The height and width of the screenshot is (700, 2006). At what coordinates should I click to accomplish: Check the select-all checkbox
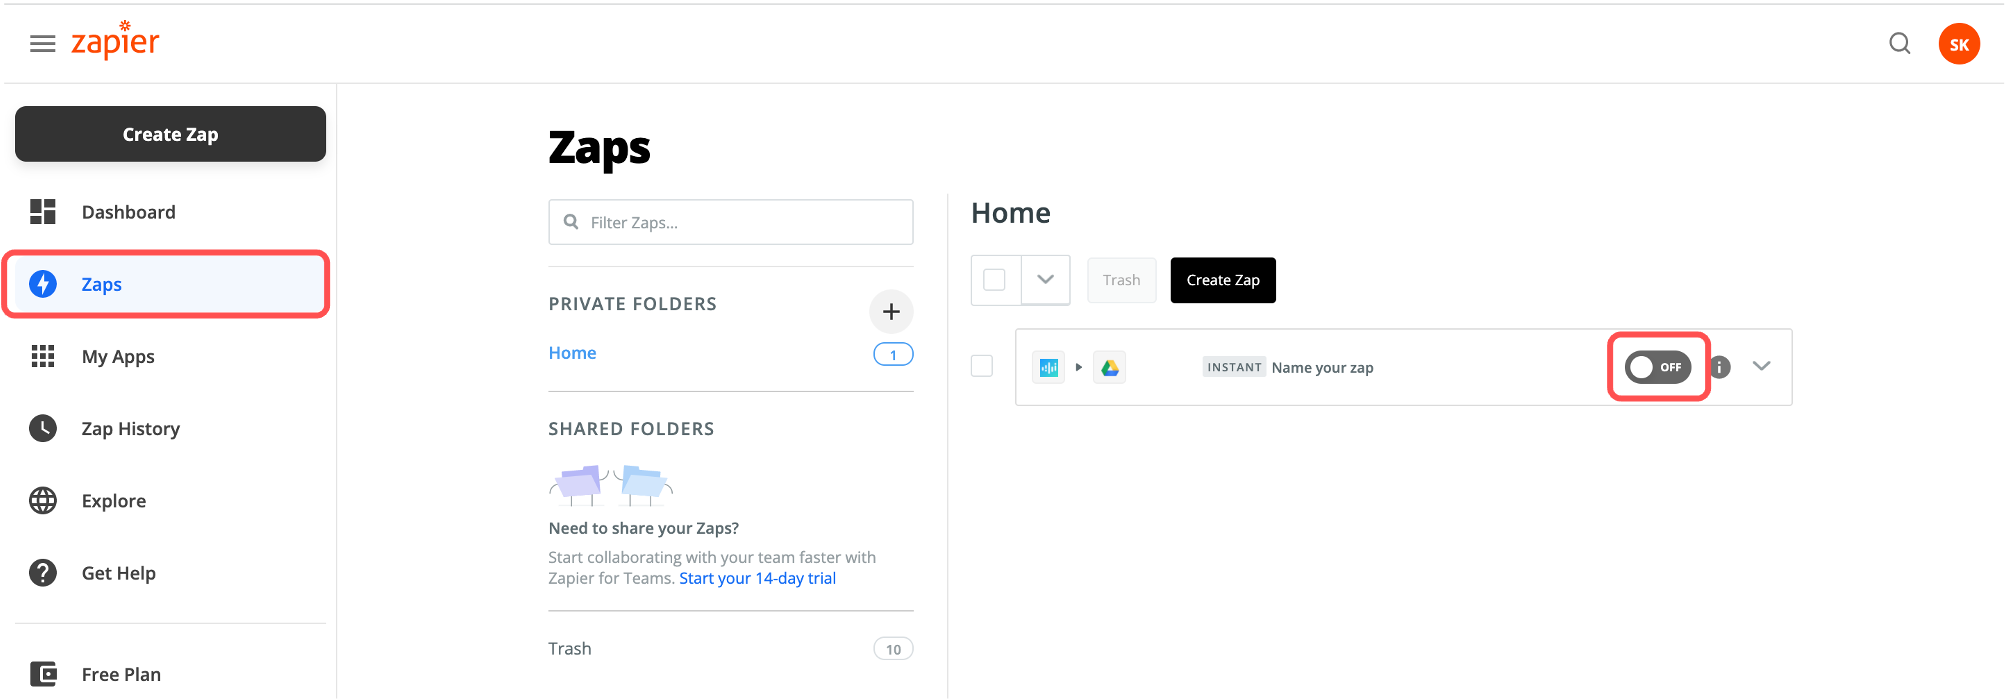(994, 280)
